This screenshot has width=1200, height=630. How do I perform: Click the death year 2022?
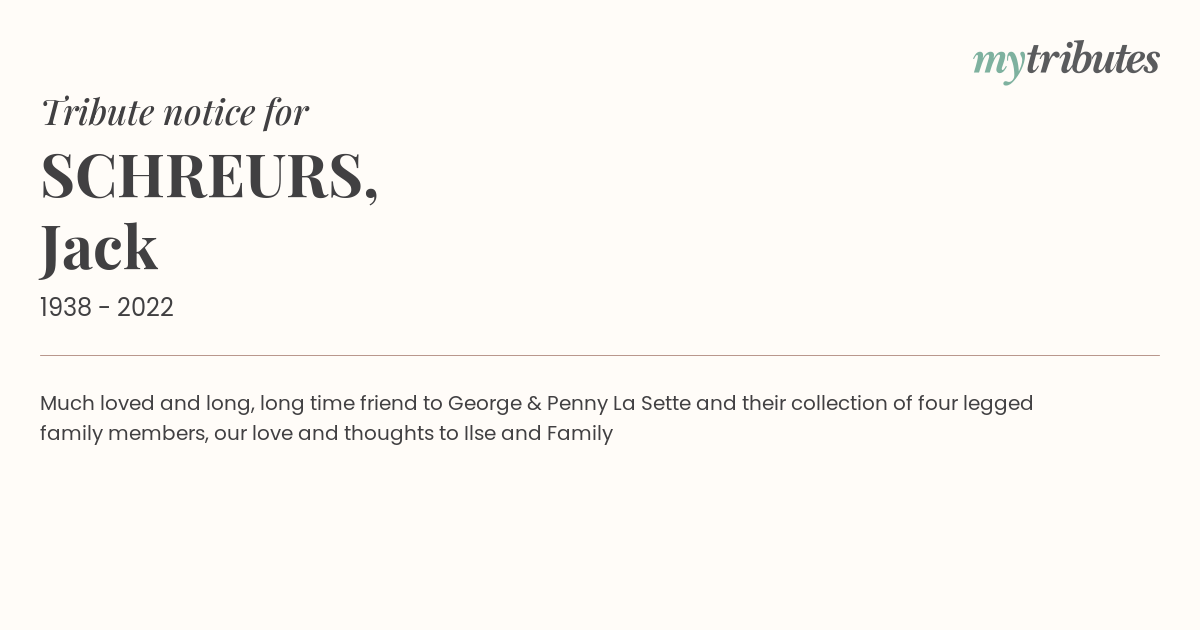145,308
